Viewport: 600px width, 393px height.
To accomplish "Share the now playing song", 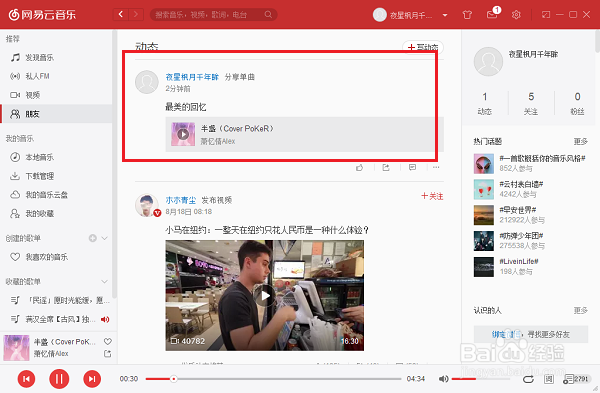I will (108, 354).
